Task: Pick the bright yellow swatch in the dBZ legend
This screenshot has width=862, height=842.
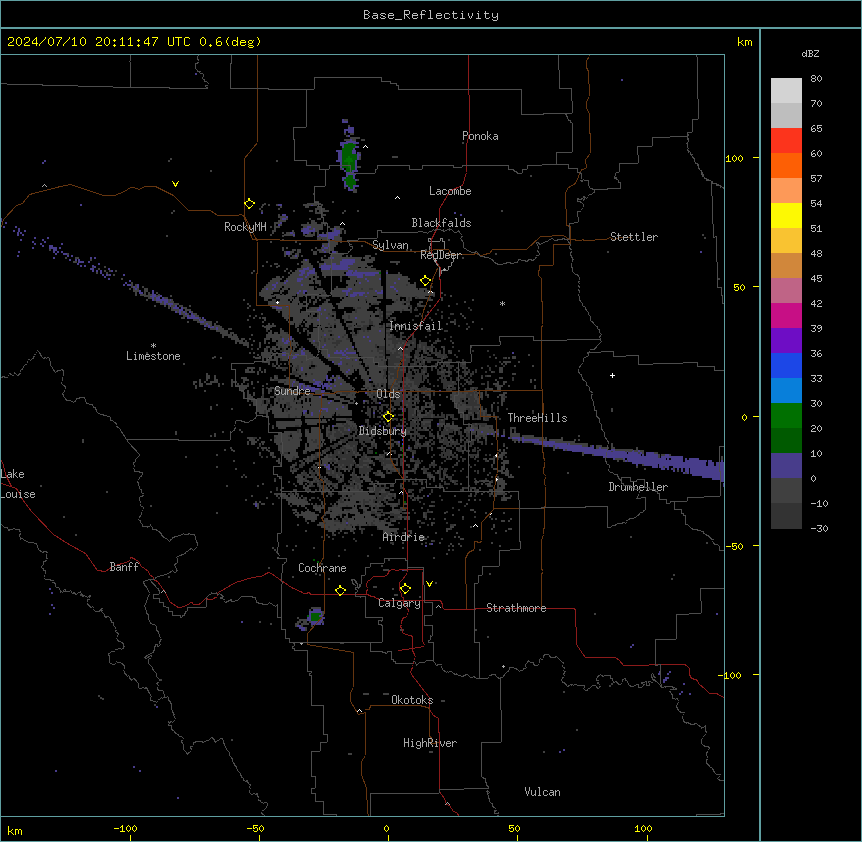Action: coord(786,215)
